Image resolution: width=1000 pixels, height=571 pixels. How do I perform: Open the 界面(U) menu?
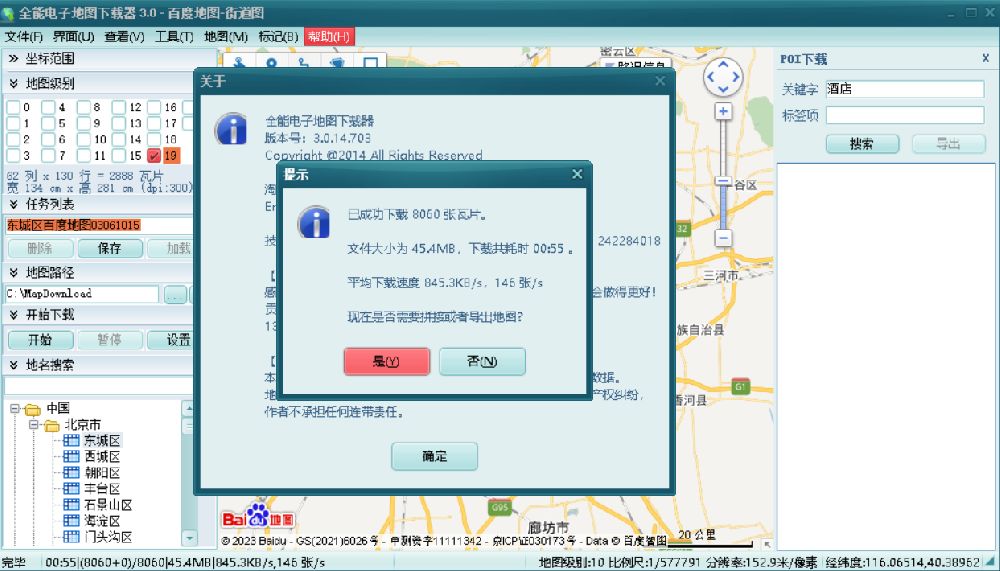point(73,36)
